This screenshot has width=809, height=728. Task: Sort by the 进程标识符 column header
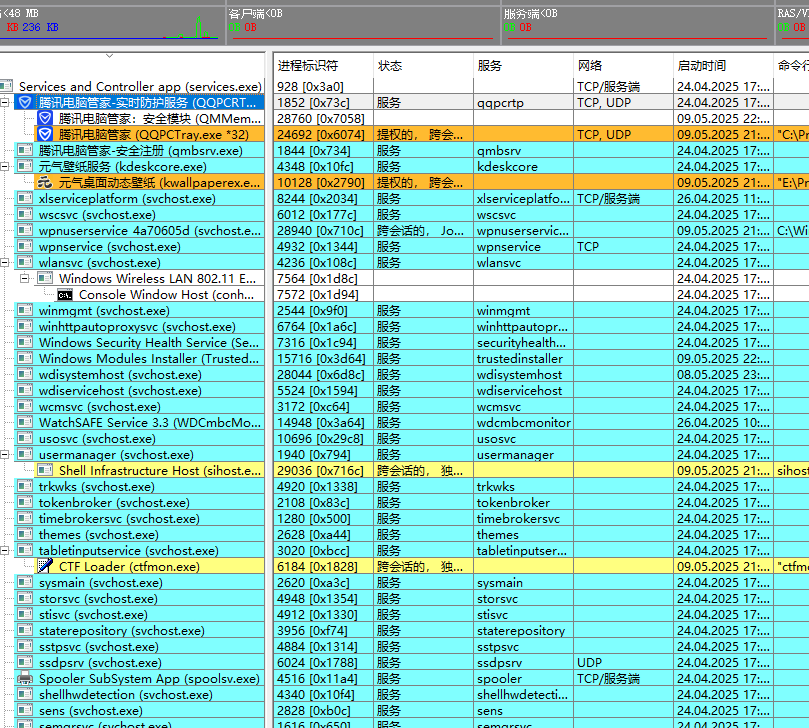click(308, 66)
